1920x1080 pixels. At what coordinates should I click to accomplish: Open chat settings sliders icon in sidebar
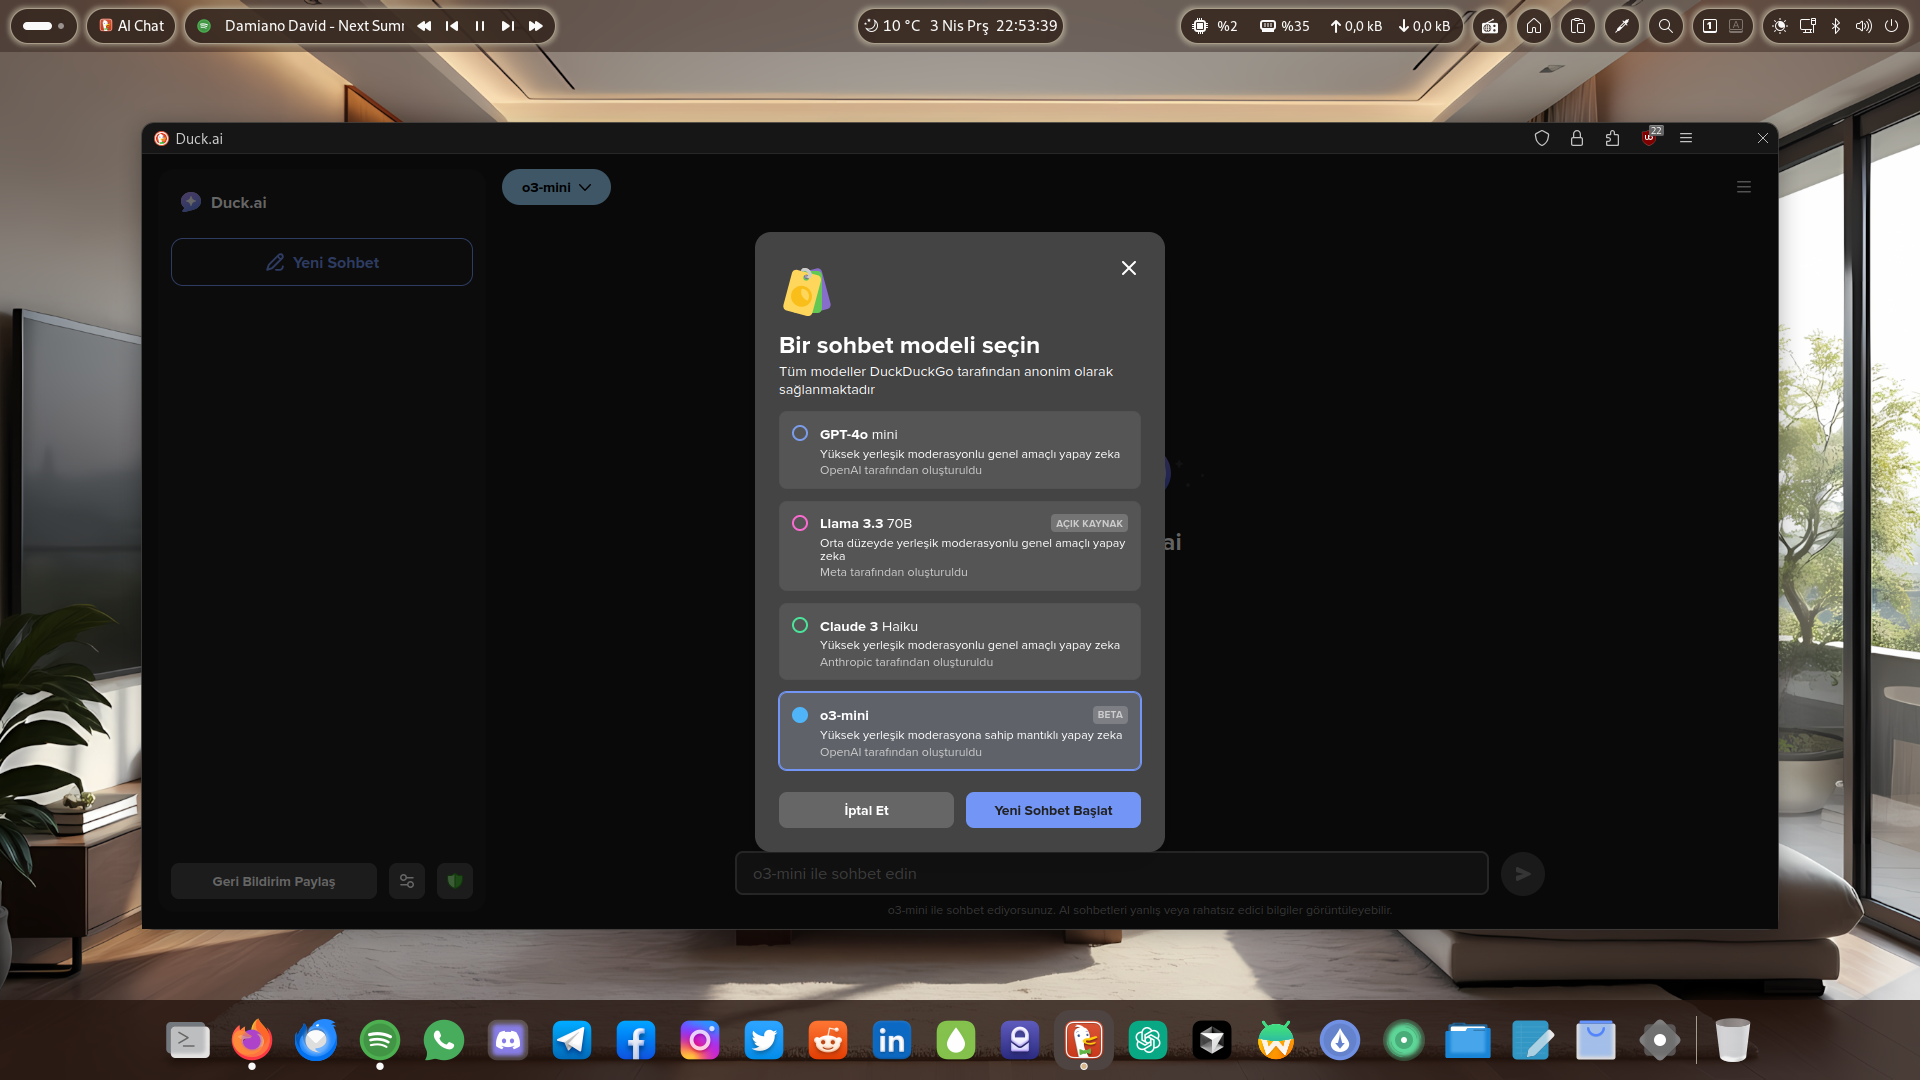pos(407,881)
